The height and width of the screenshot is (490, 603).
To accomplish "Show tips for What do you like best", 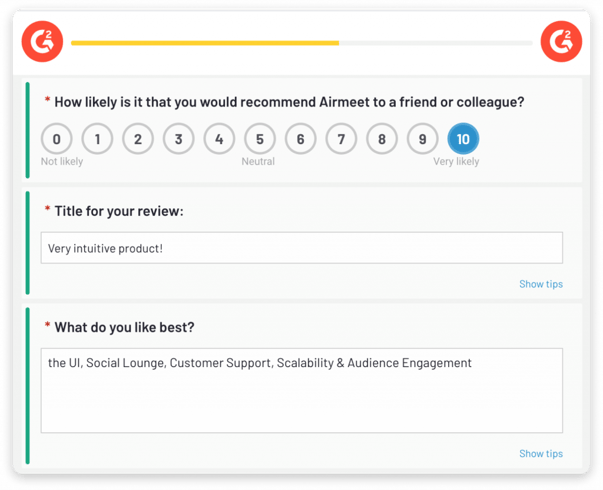I will (541, 454).
